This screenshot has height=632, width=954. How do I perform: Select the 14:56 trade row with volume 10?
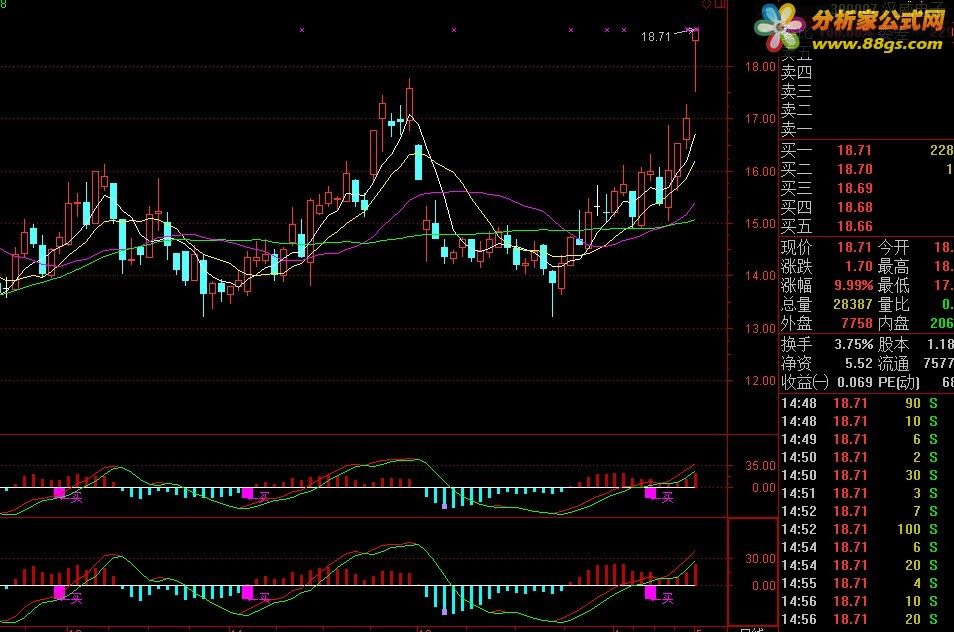[x=866, y=601]
